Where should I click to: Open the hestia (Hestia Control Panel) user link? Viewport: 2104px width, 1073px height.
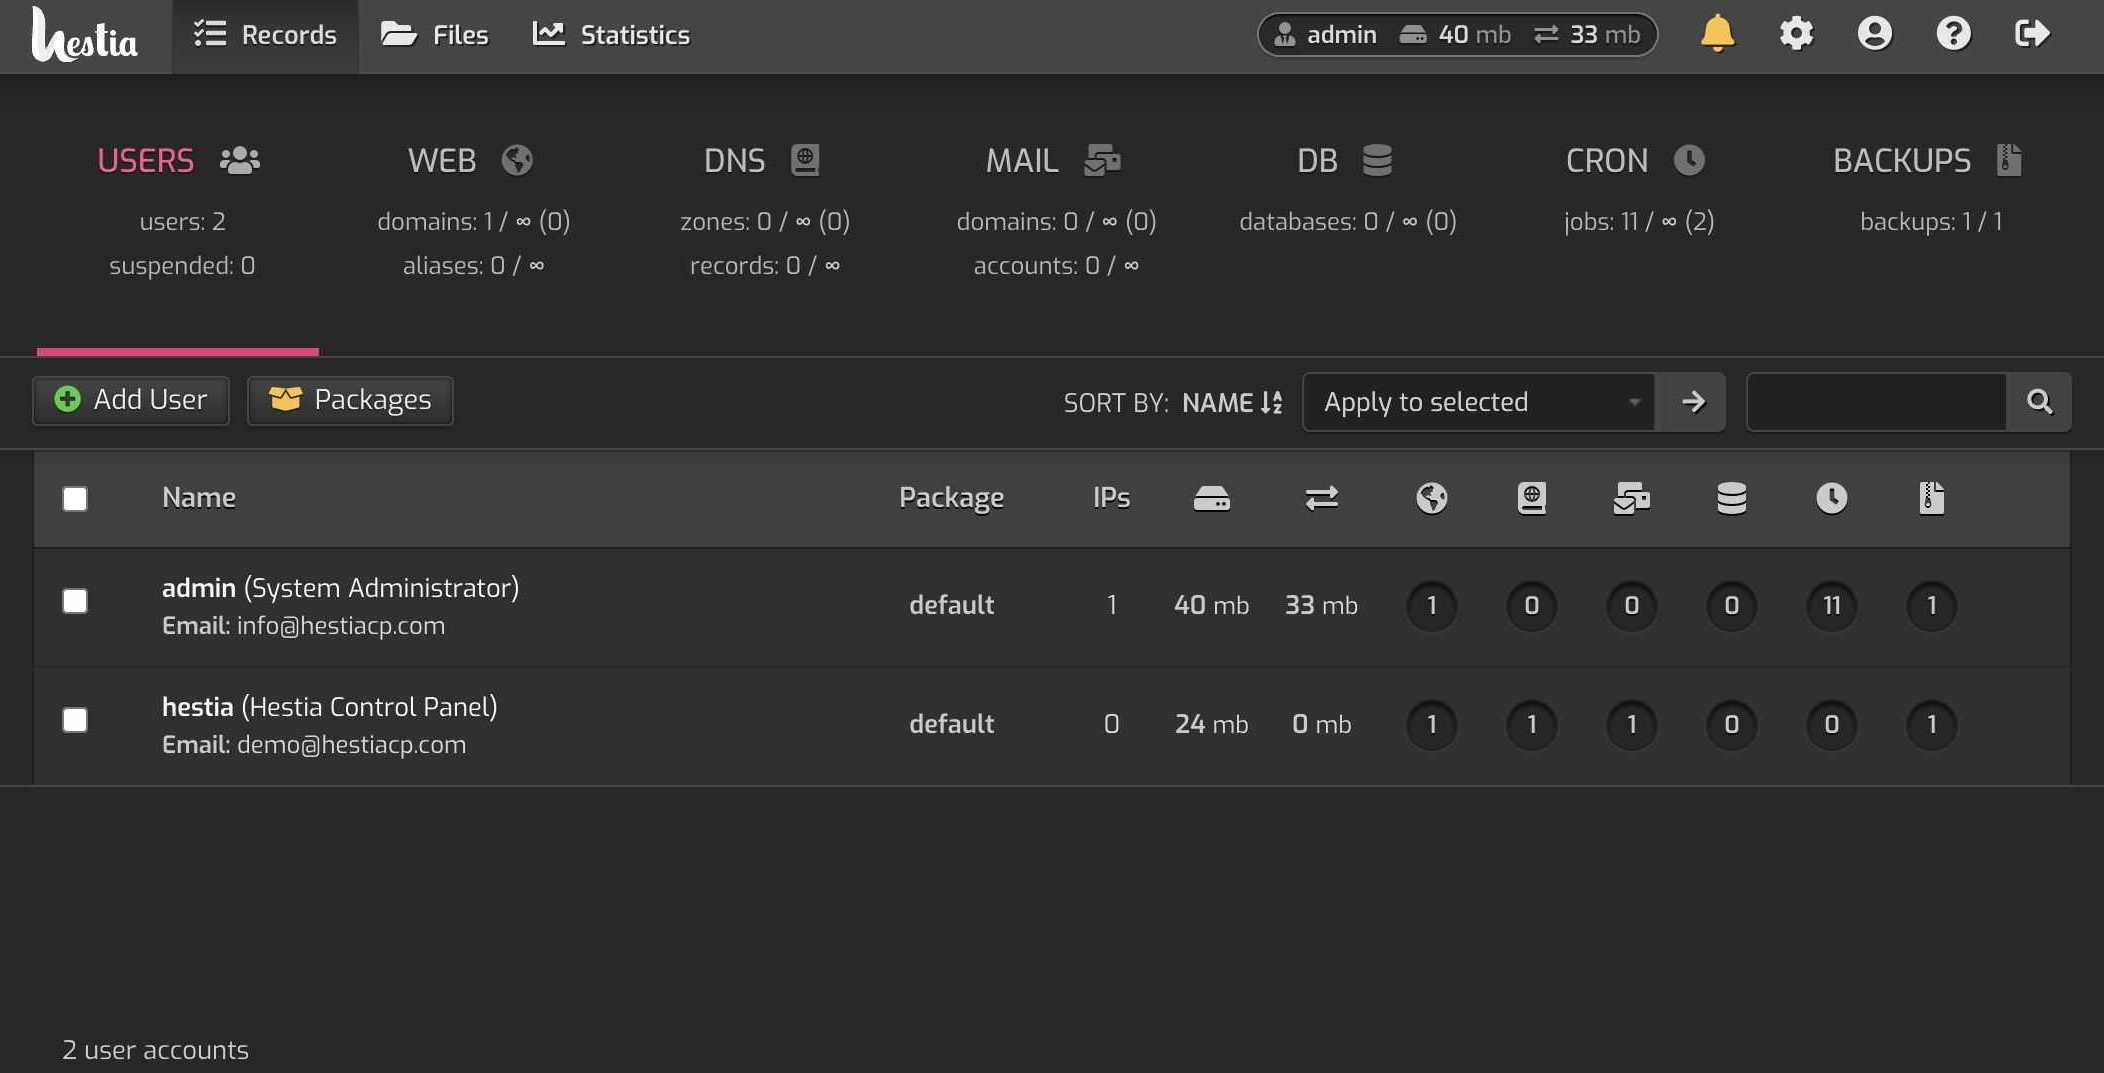(x=330, y=707)
